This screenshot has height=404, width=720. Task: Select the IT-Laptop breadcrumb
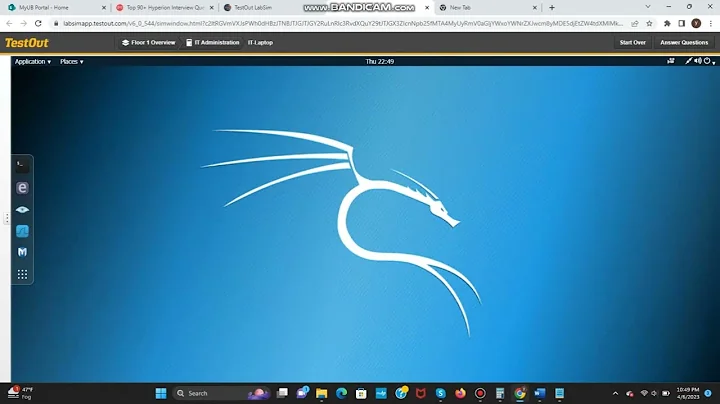click(x=260, y=43)
